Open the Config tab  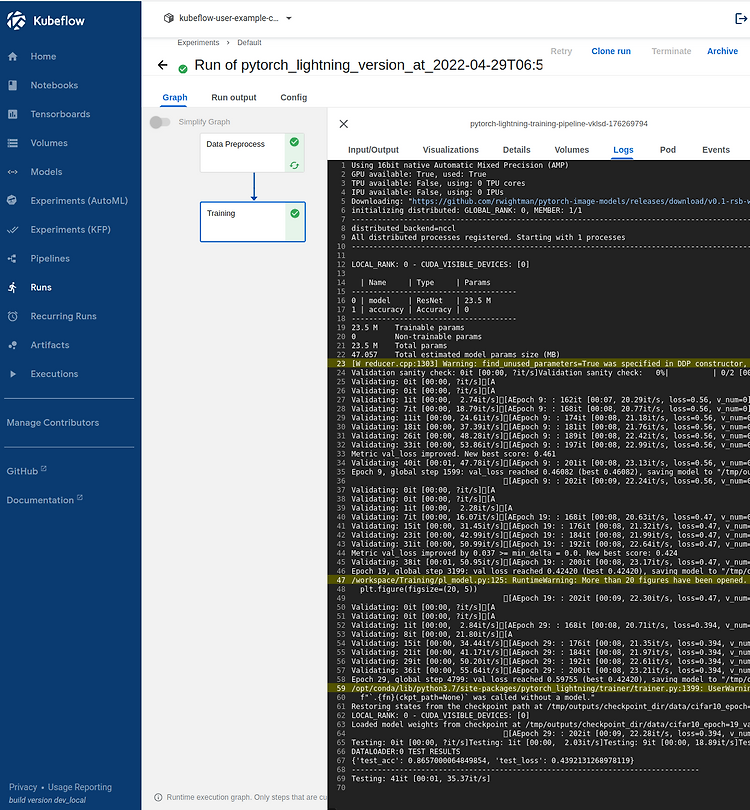[293, 97]
